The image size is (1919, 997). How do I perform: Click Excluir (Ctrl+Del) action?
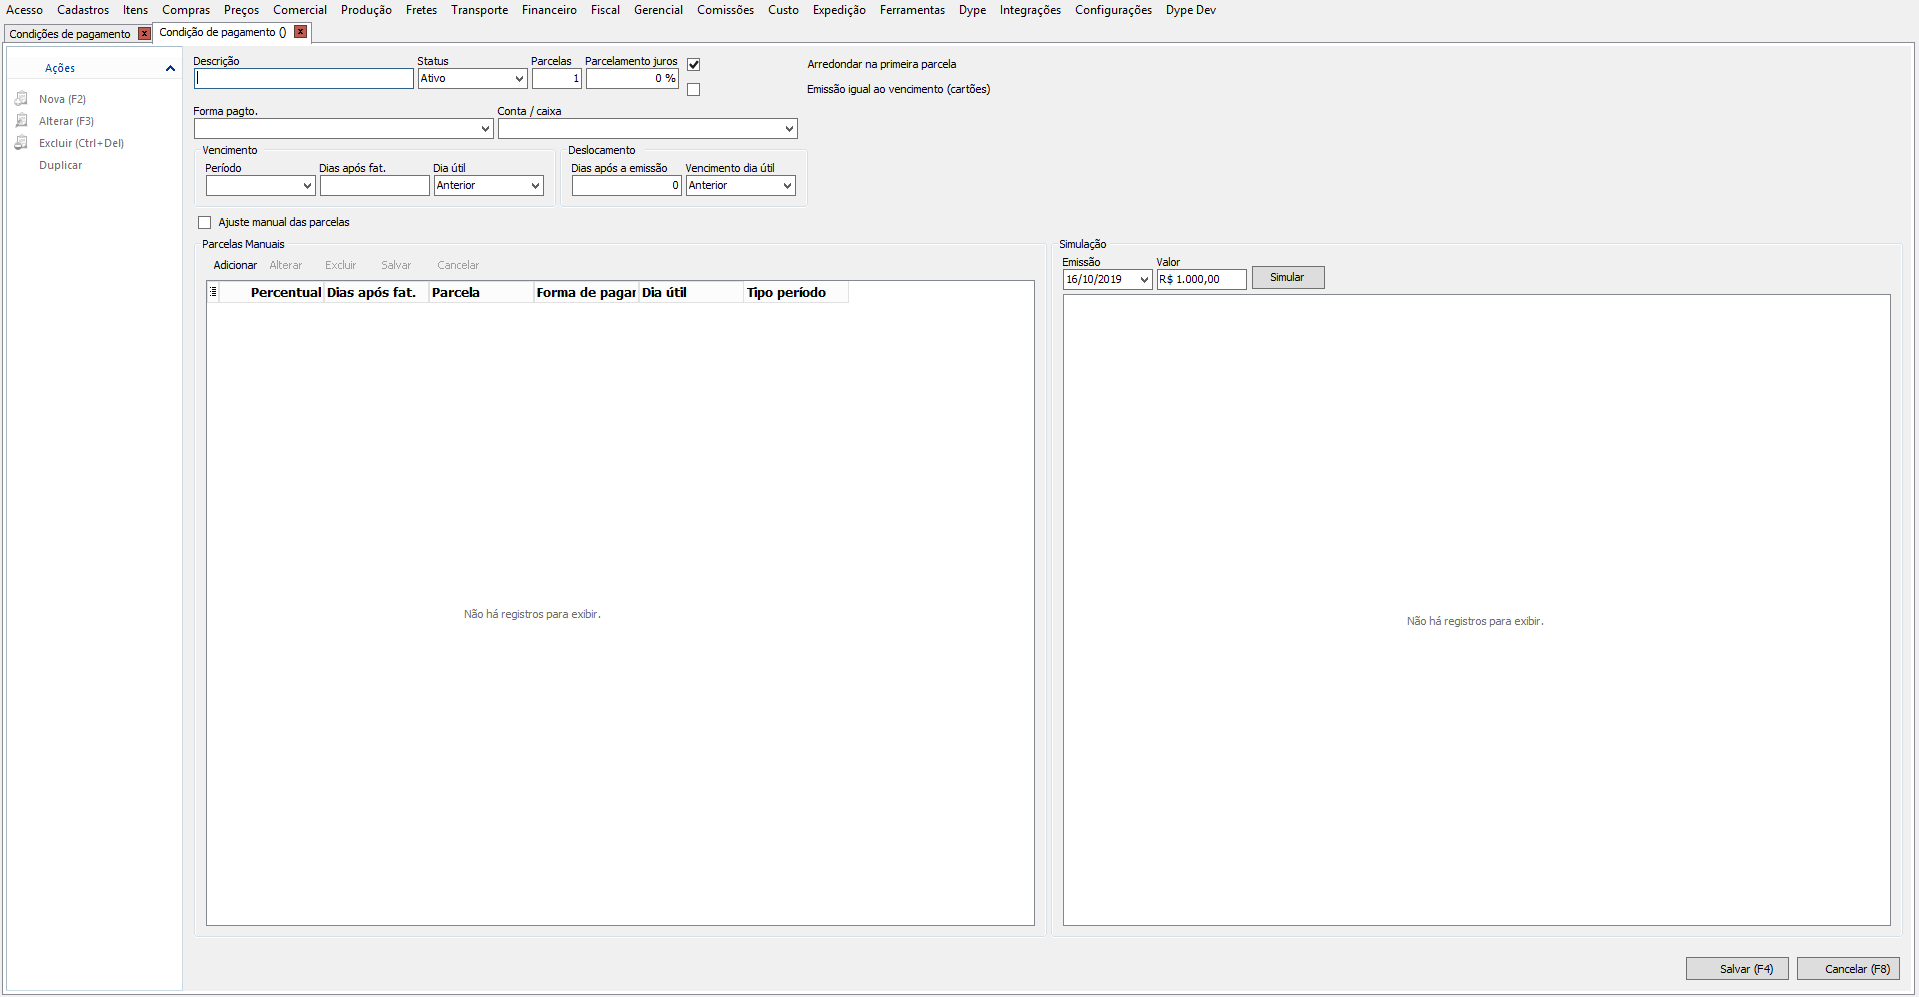pyautogui.click(x=81, y=143)
